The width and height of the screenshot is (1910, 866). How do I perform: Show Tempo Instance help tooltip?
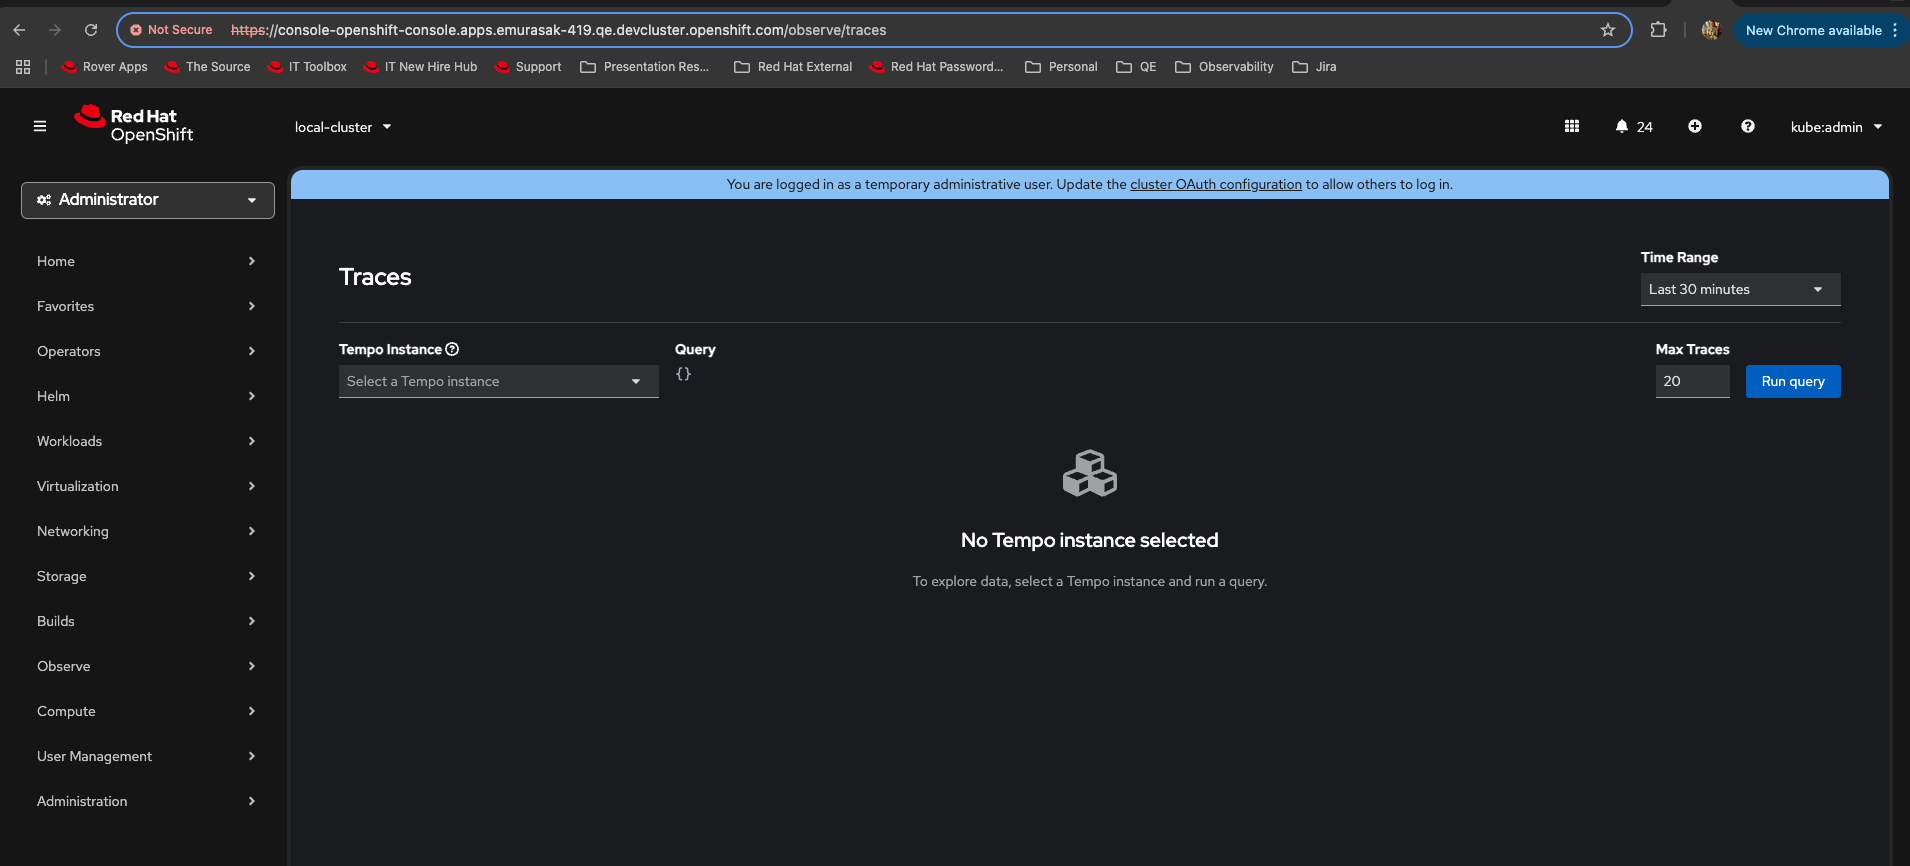452,349
